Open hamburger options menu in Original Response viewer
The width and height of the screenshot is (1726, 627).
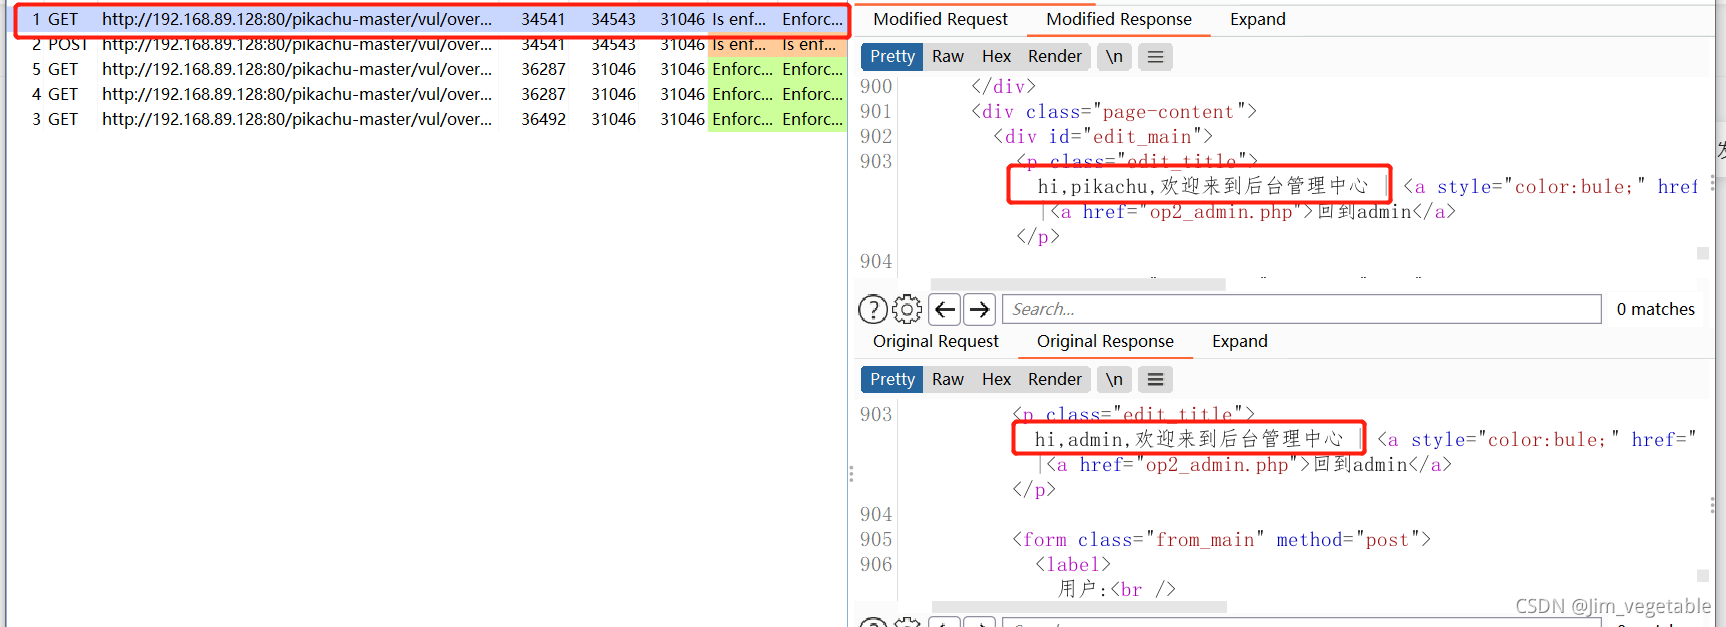click(1155, 380)
